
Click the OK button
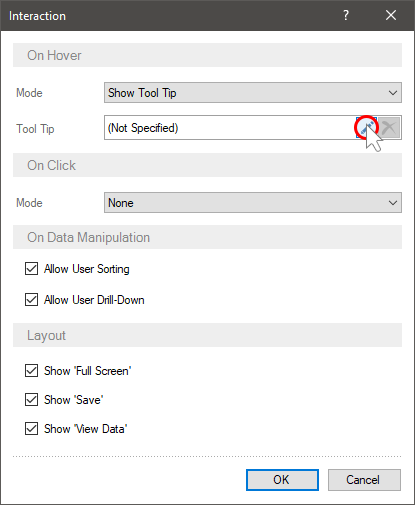[x=282, y=480]
